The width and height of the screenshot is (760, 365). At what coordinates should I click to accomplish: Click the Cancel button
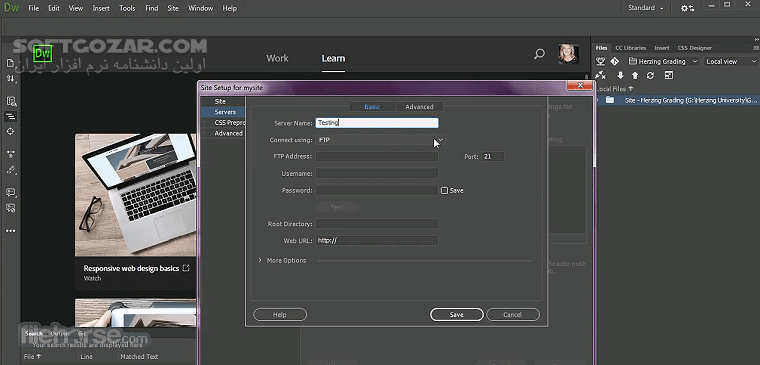(x=512, y=315)
